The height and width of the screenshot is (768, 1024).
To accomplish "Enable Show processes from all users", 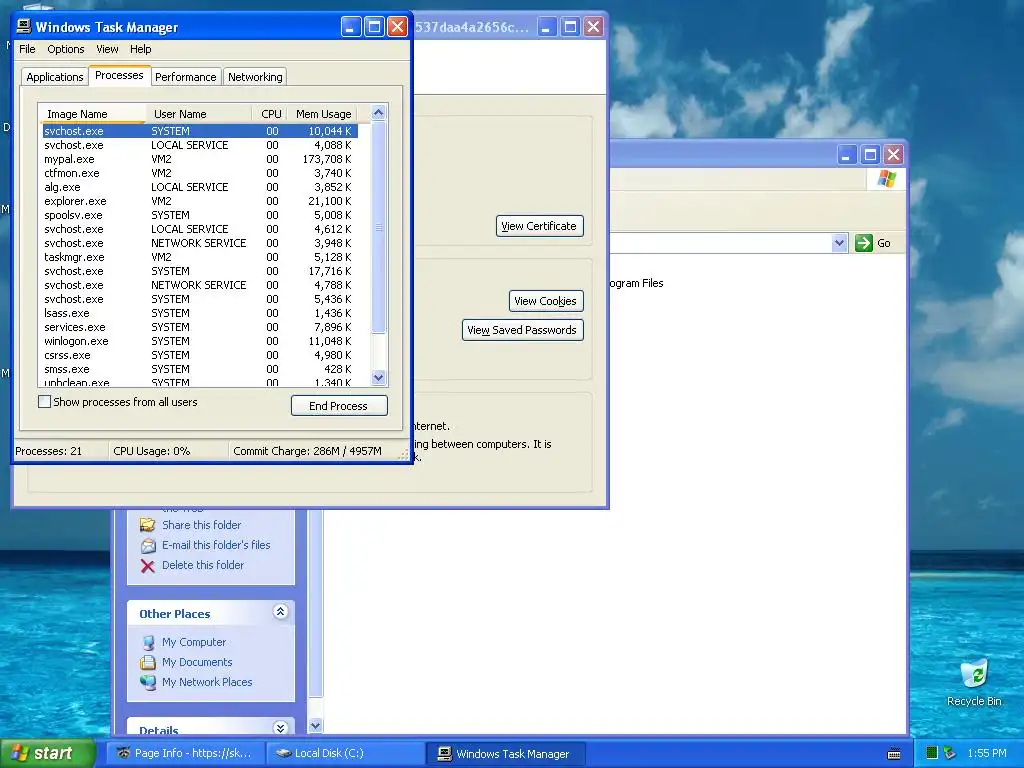I will pyautogui.click(x=44, y=402).
